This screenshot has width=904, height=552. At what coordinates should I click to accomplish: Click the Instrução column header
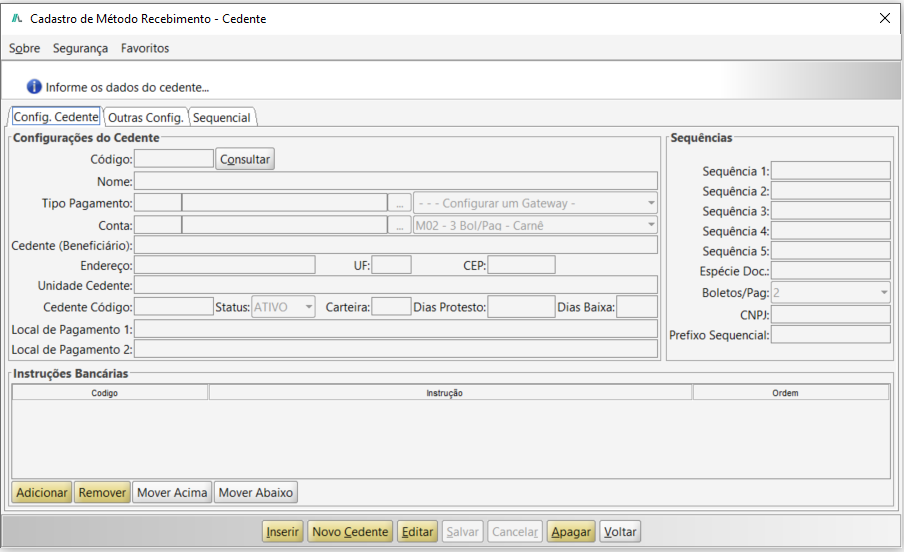pyautogui.click(x=450, y=393)
